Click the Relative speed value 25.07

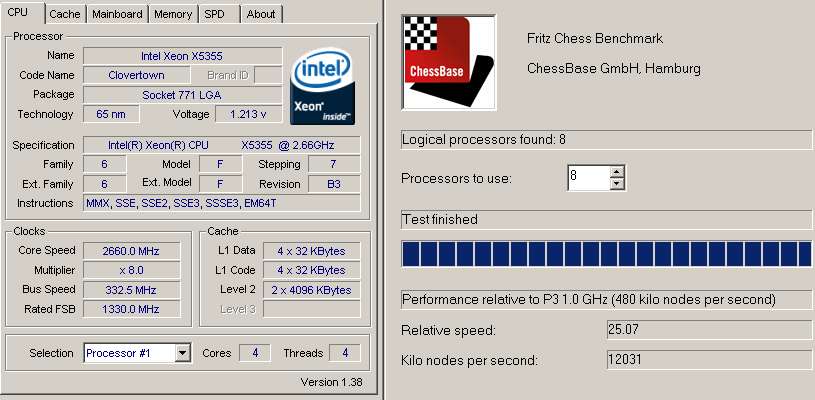[x=709, y=329]
